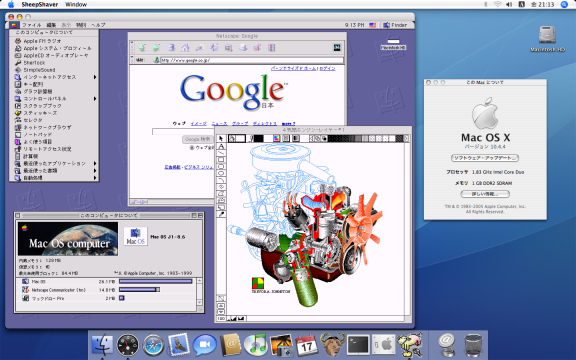
Task: Open iChat from the Dock
Action: (x=204, y=345)
